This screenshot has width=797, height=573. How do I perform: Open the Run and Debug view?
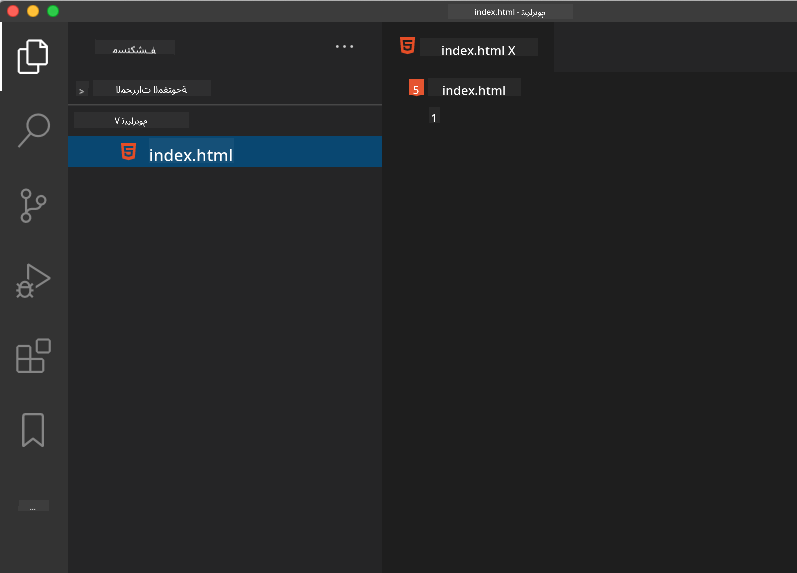pos(33,281)
